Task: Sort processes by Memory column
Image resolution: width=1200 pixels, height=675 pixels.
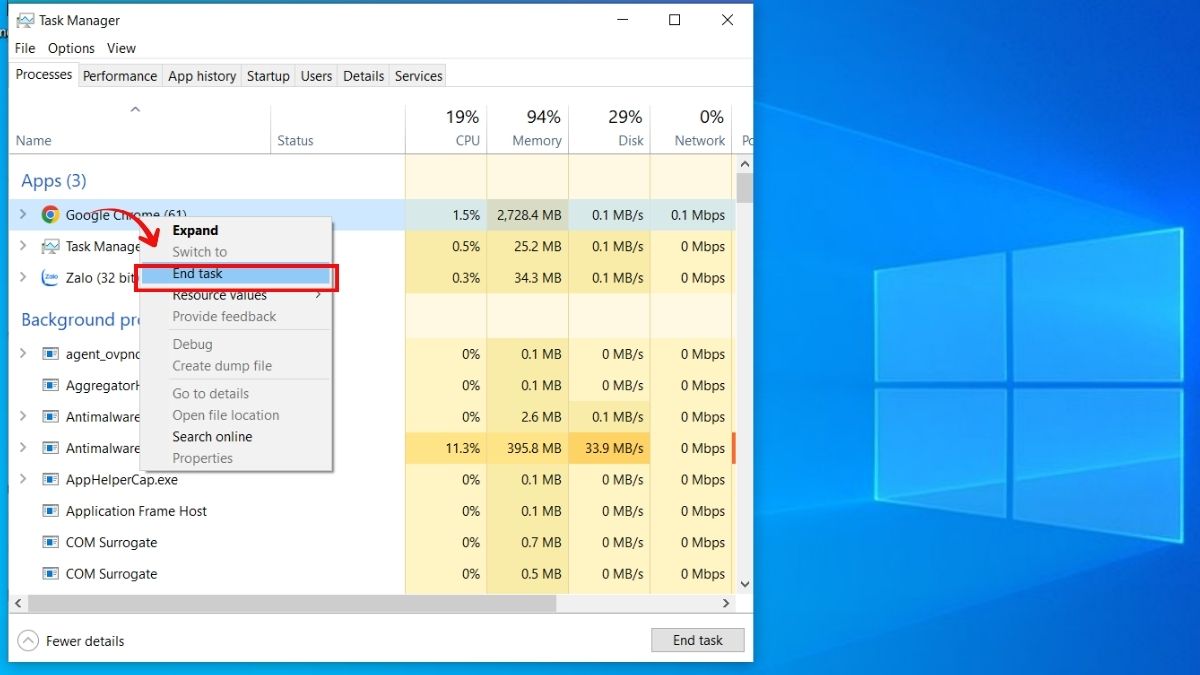Action: click(527, 128)
